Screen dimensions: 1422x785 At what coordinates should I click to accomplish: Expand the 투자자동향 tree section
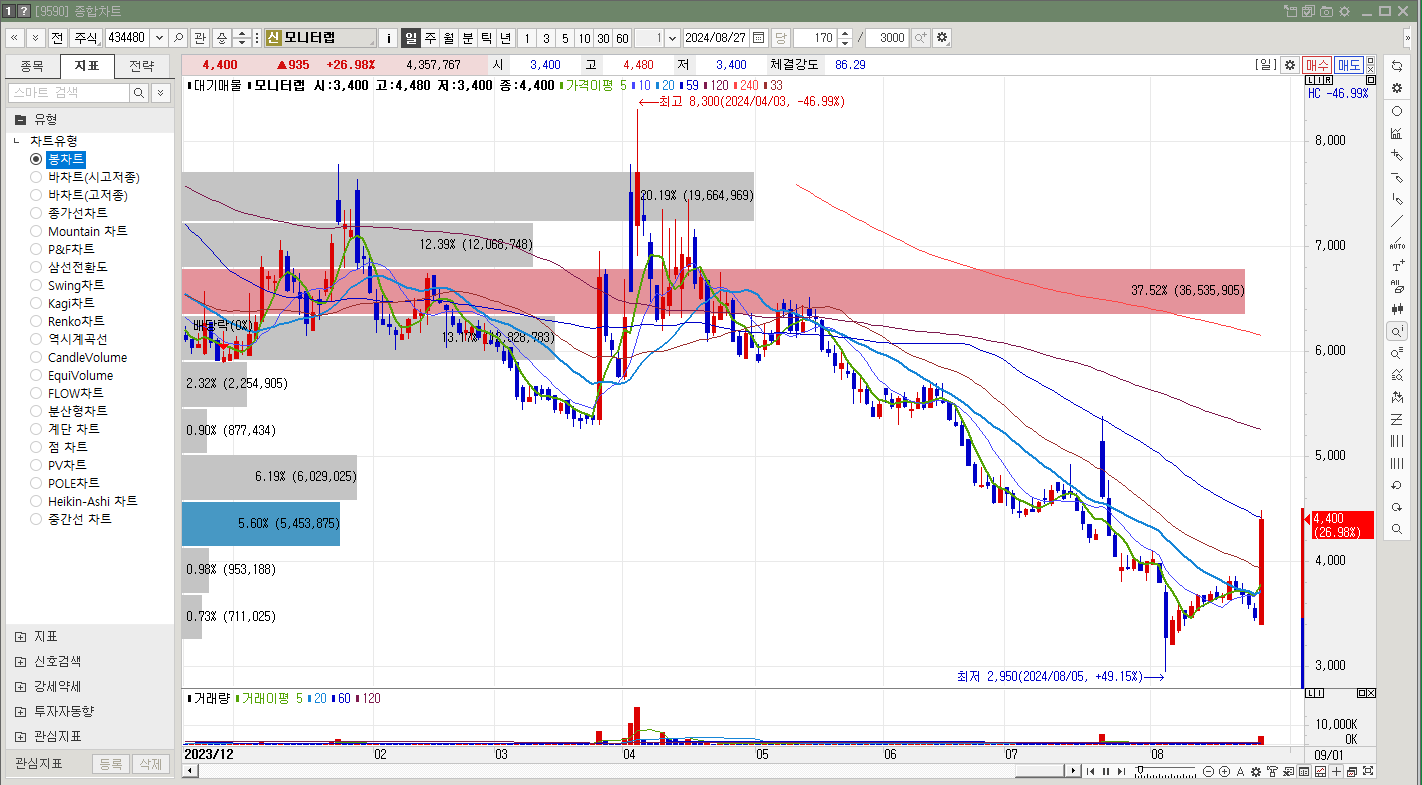click(x=20, y=711)
